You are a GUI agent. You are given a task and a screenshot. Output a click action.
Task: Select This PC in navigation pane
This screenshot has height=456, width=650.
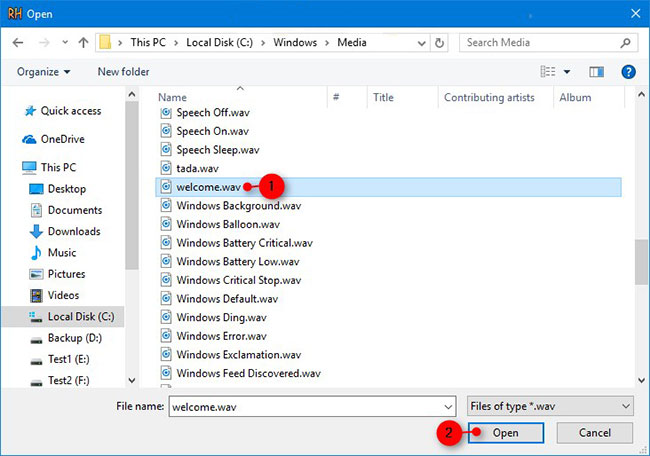point(49,167)
